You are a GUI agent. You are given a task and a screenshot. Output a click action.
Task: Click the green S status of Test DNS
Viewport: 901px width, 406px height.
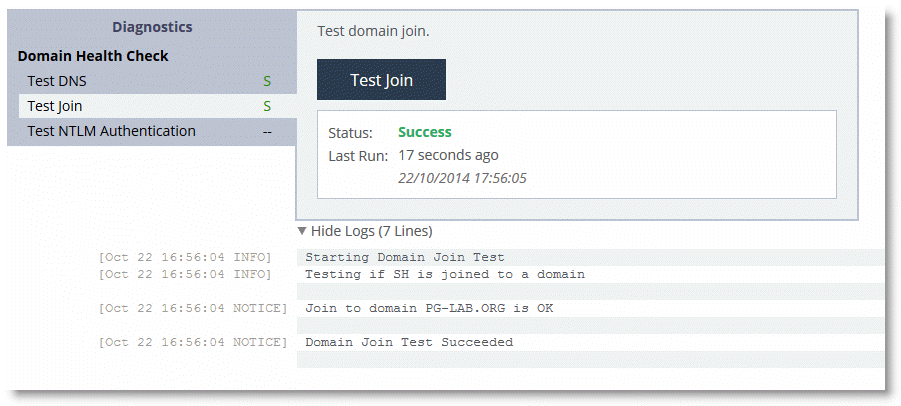267,82
